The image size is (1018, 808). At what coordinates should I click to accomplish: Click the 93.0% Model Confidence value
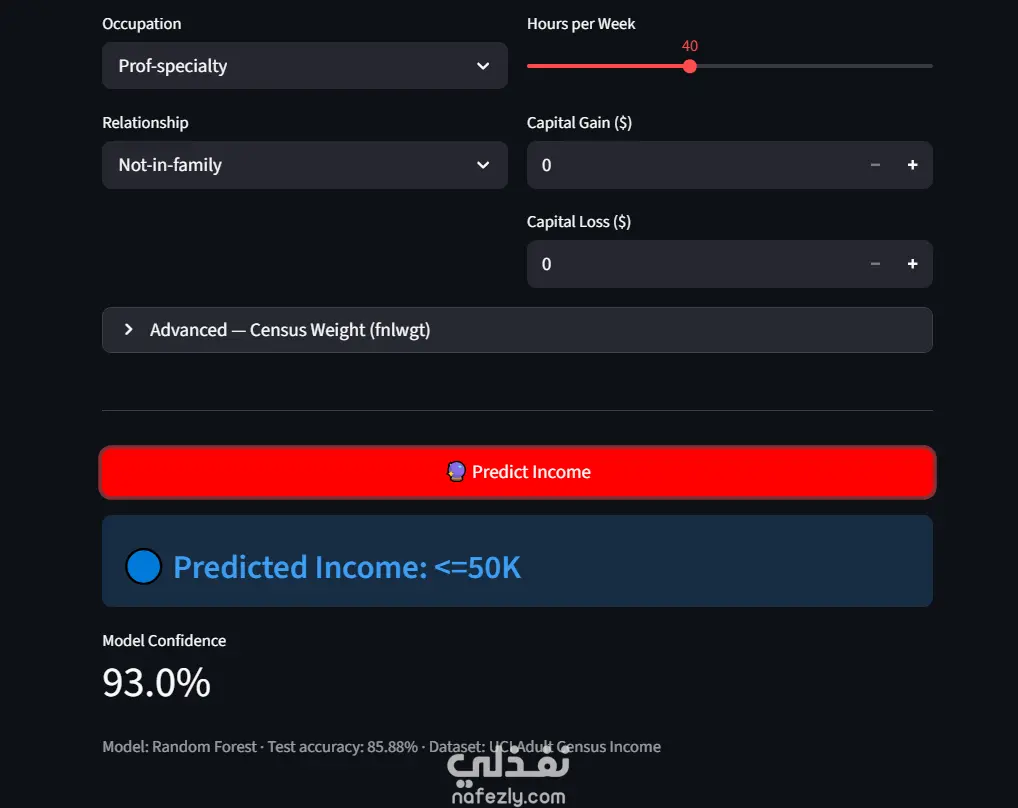click(x=156, y=683)
